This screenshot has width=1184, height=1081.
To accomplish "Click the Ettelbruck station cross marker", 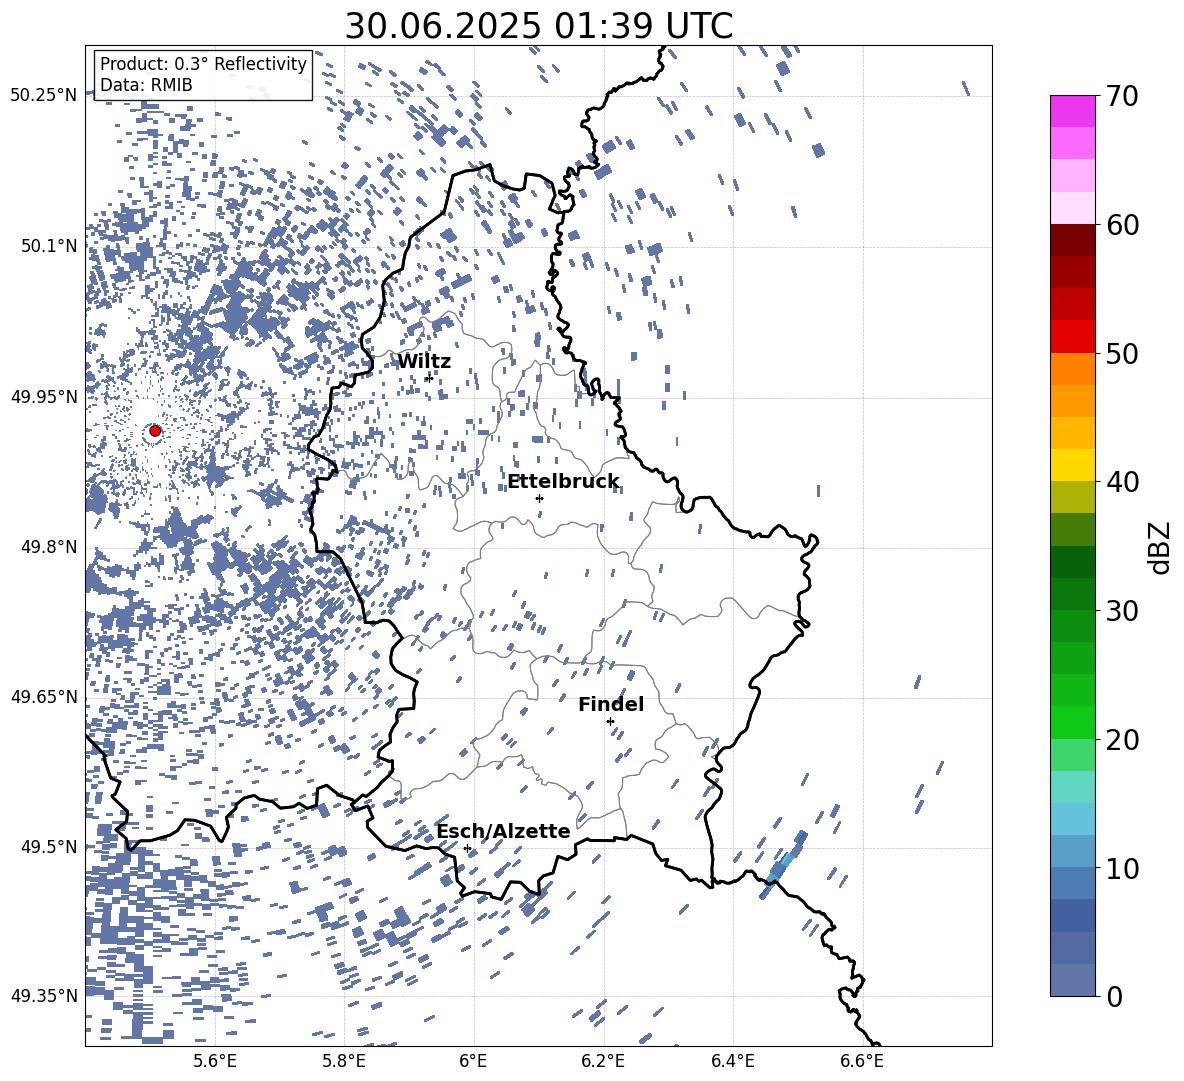I will (539, 498).
